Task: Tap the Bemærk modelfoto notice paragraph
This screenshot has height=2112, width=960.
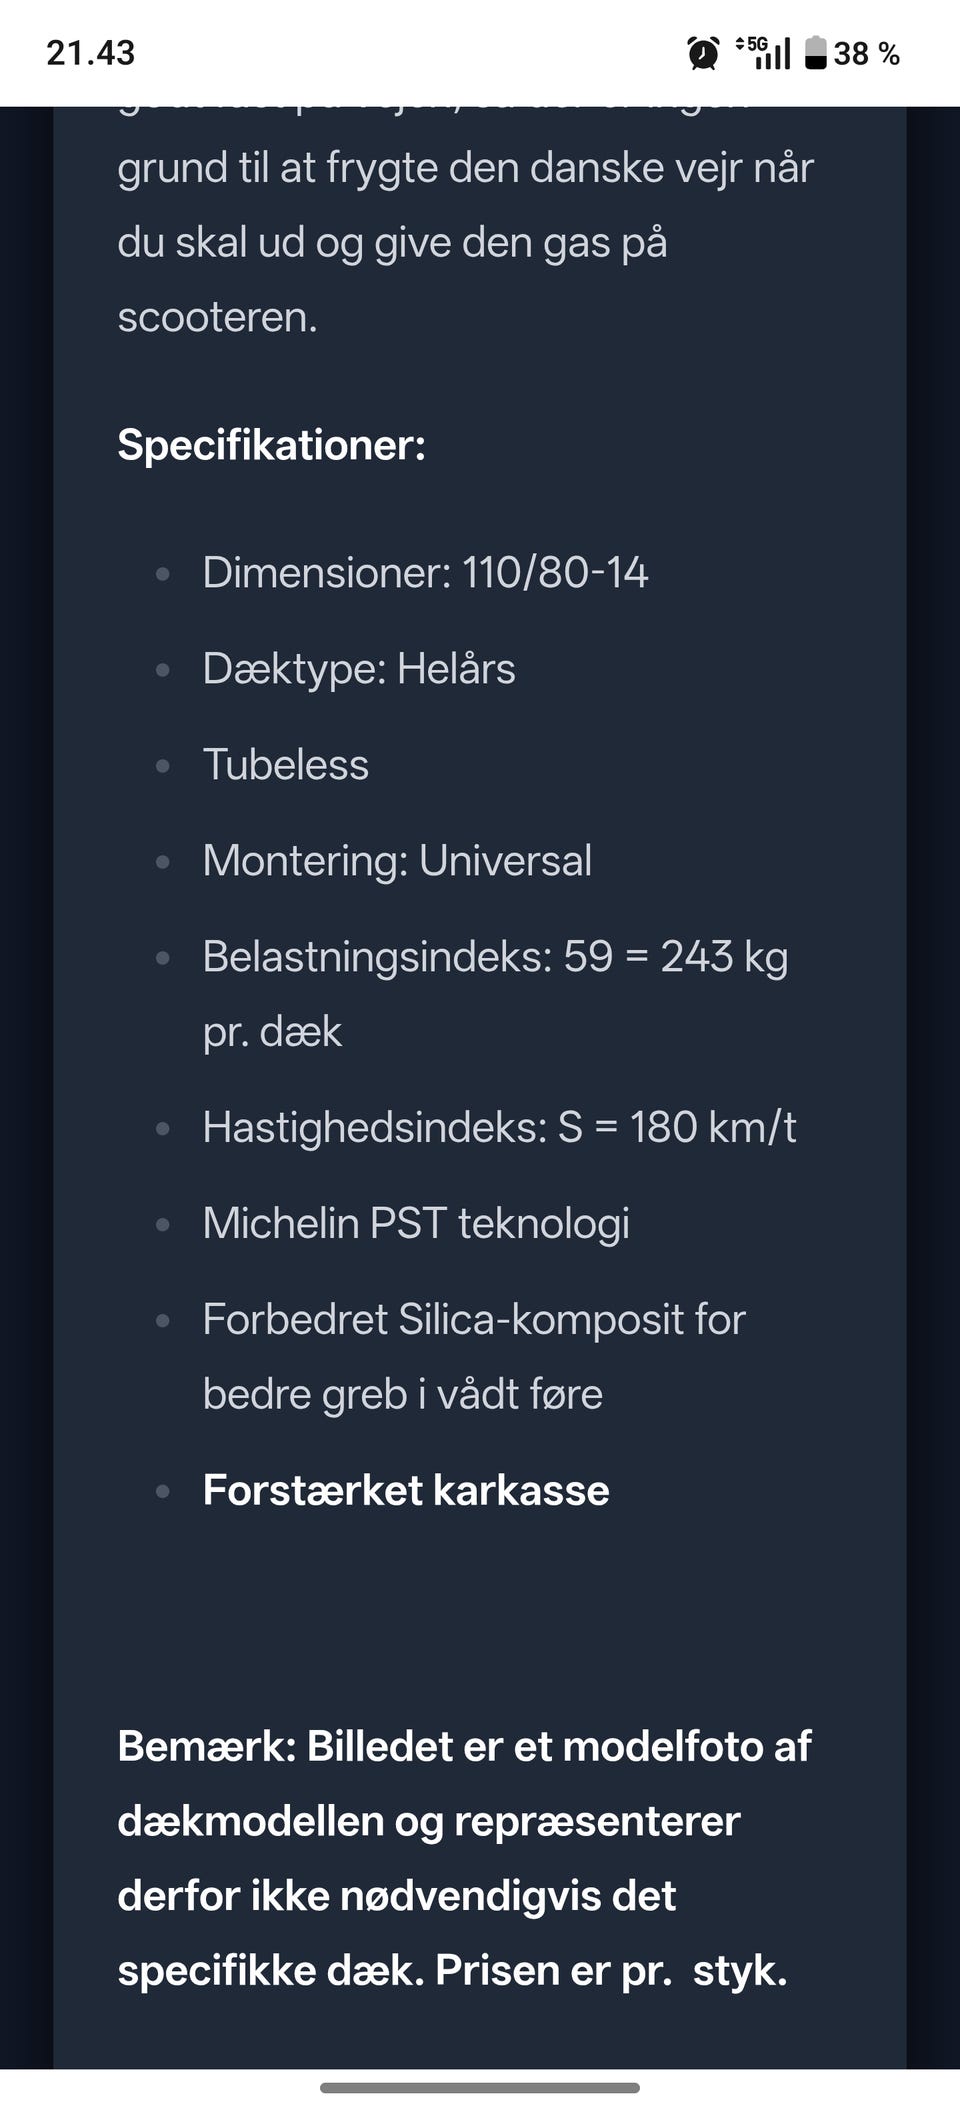Action: coord(465,1858)
